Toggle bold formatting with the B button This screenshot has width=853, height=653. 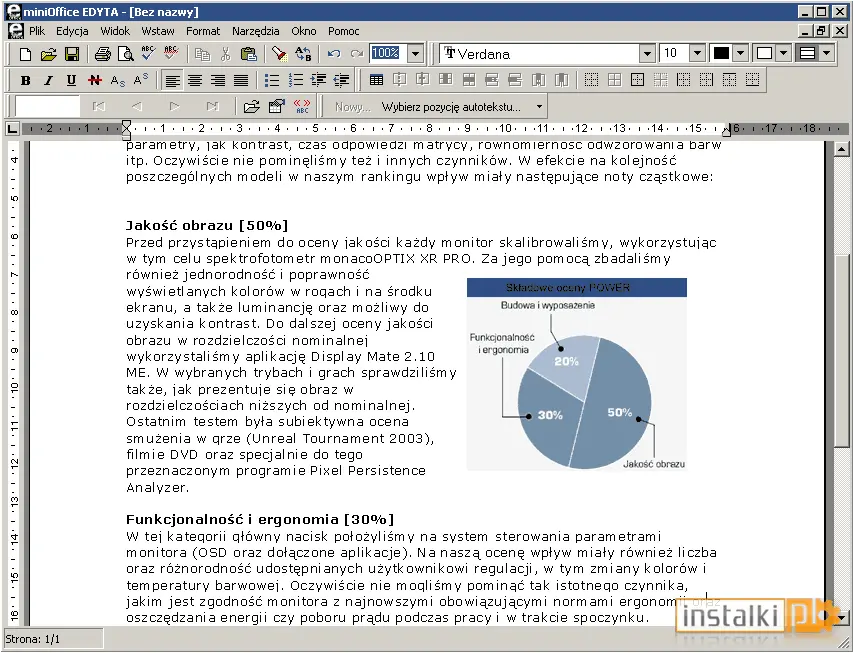pos(25,81)
